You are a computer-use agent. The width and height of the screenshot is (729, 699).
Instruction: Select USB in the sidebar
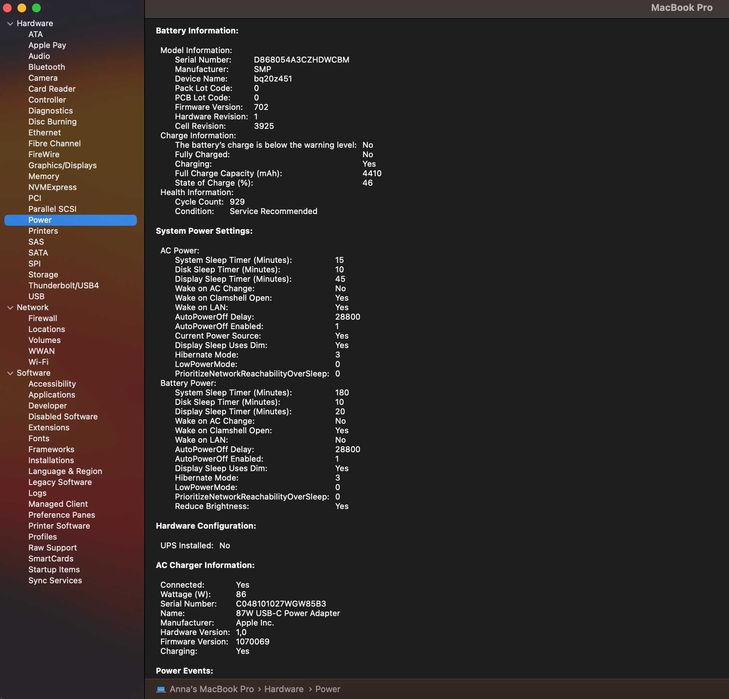36,297
